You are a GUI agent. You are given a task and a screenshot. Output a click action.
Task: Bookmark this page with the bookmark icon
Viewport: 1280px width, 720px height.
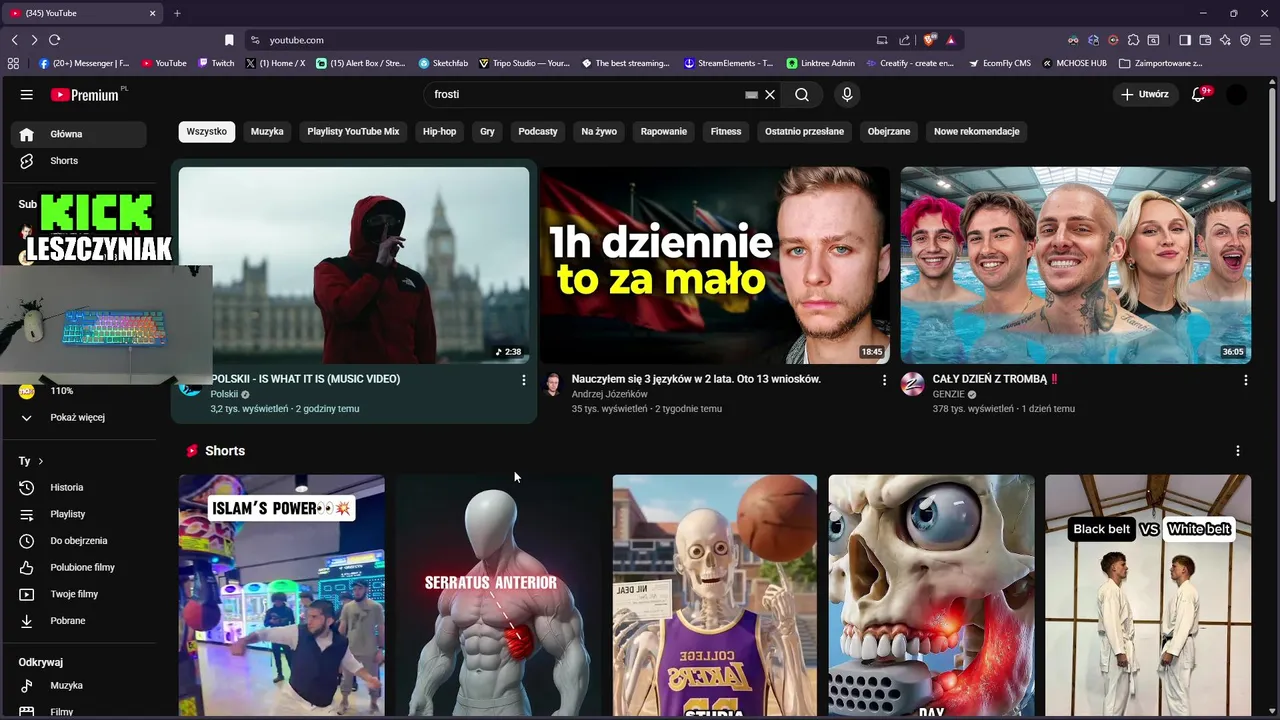229,40
